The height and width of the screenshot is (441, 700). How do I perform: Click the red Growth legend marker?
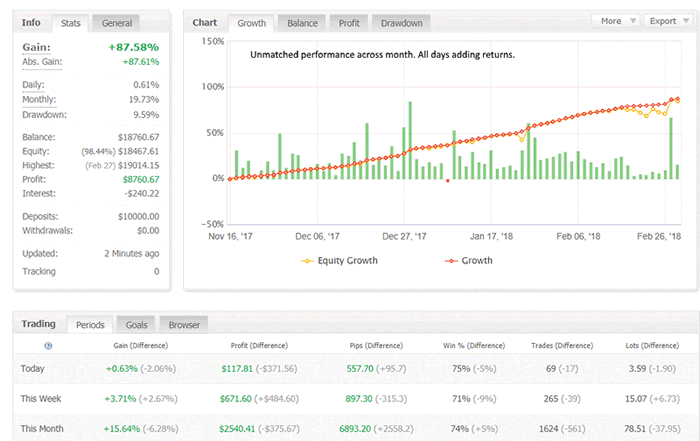[x=452, y=261]
